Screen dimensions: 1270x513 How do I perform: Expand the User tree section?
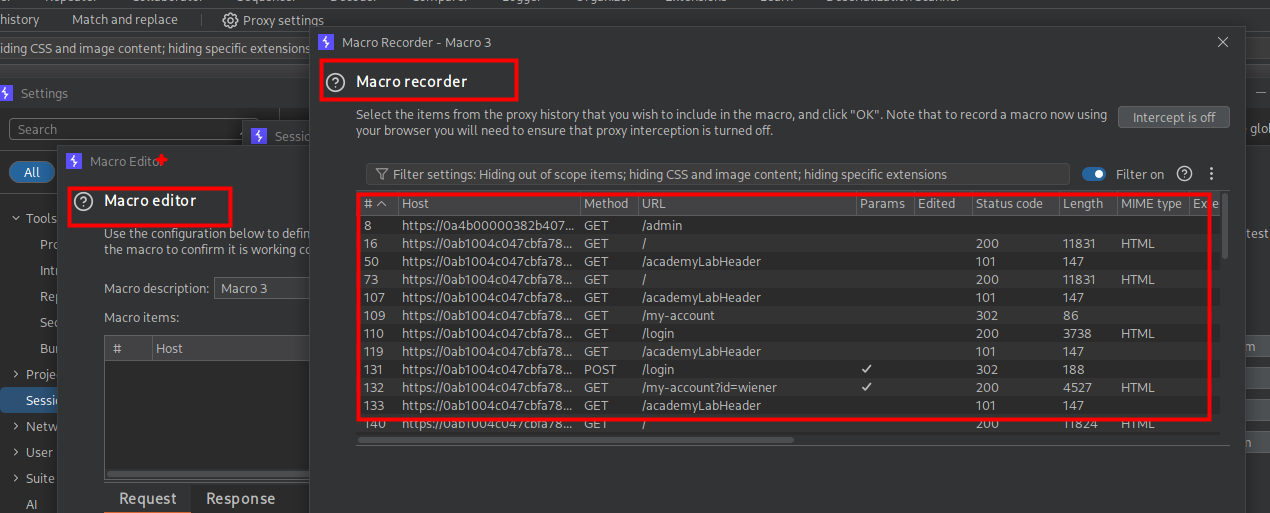click(15, 453)
